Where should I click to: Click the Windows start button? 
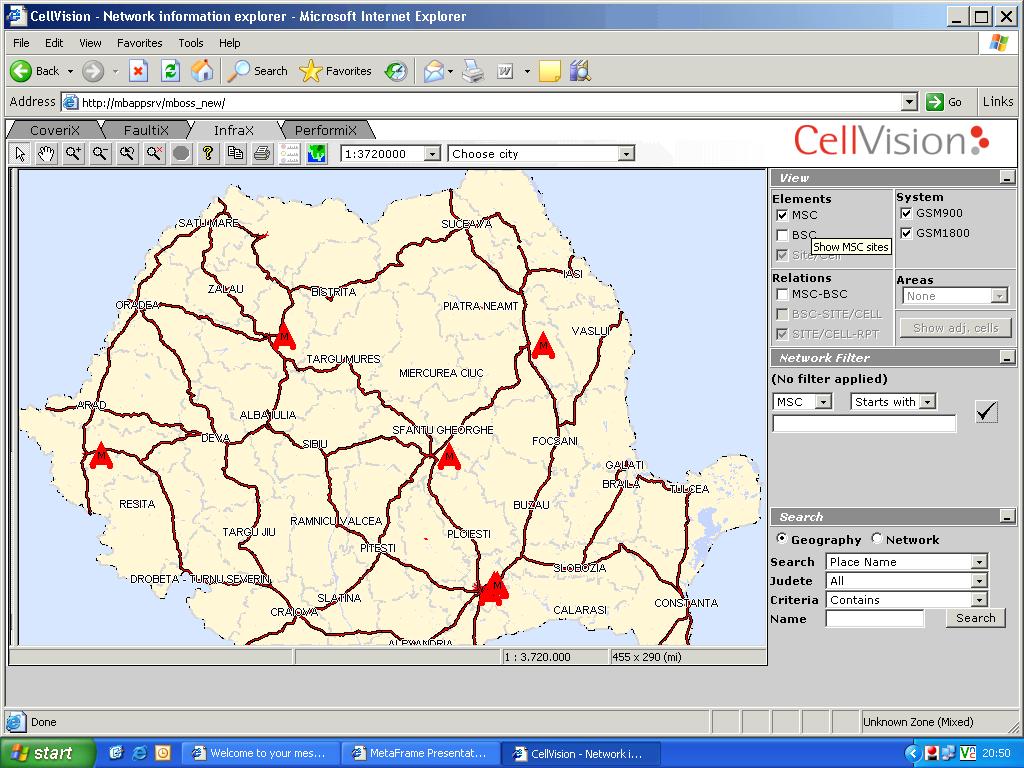(46, 753)
